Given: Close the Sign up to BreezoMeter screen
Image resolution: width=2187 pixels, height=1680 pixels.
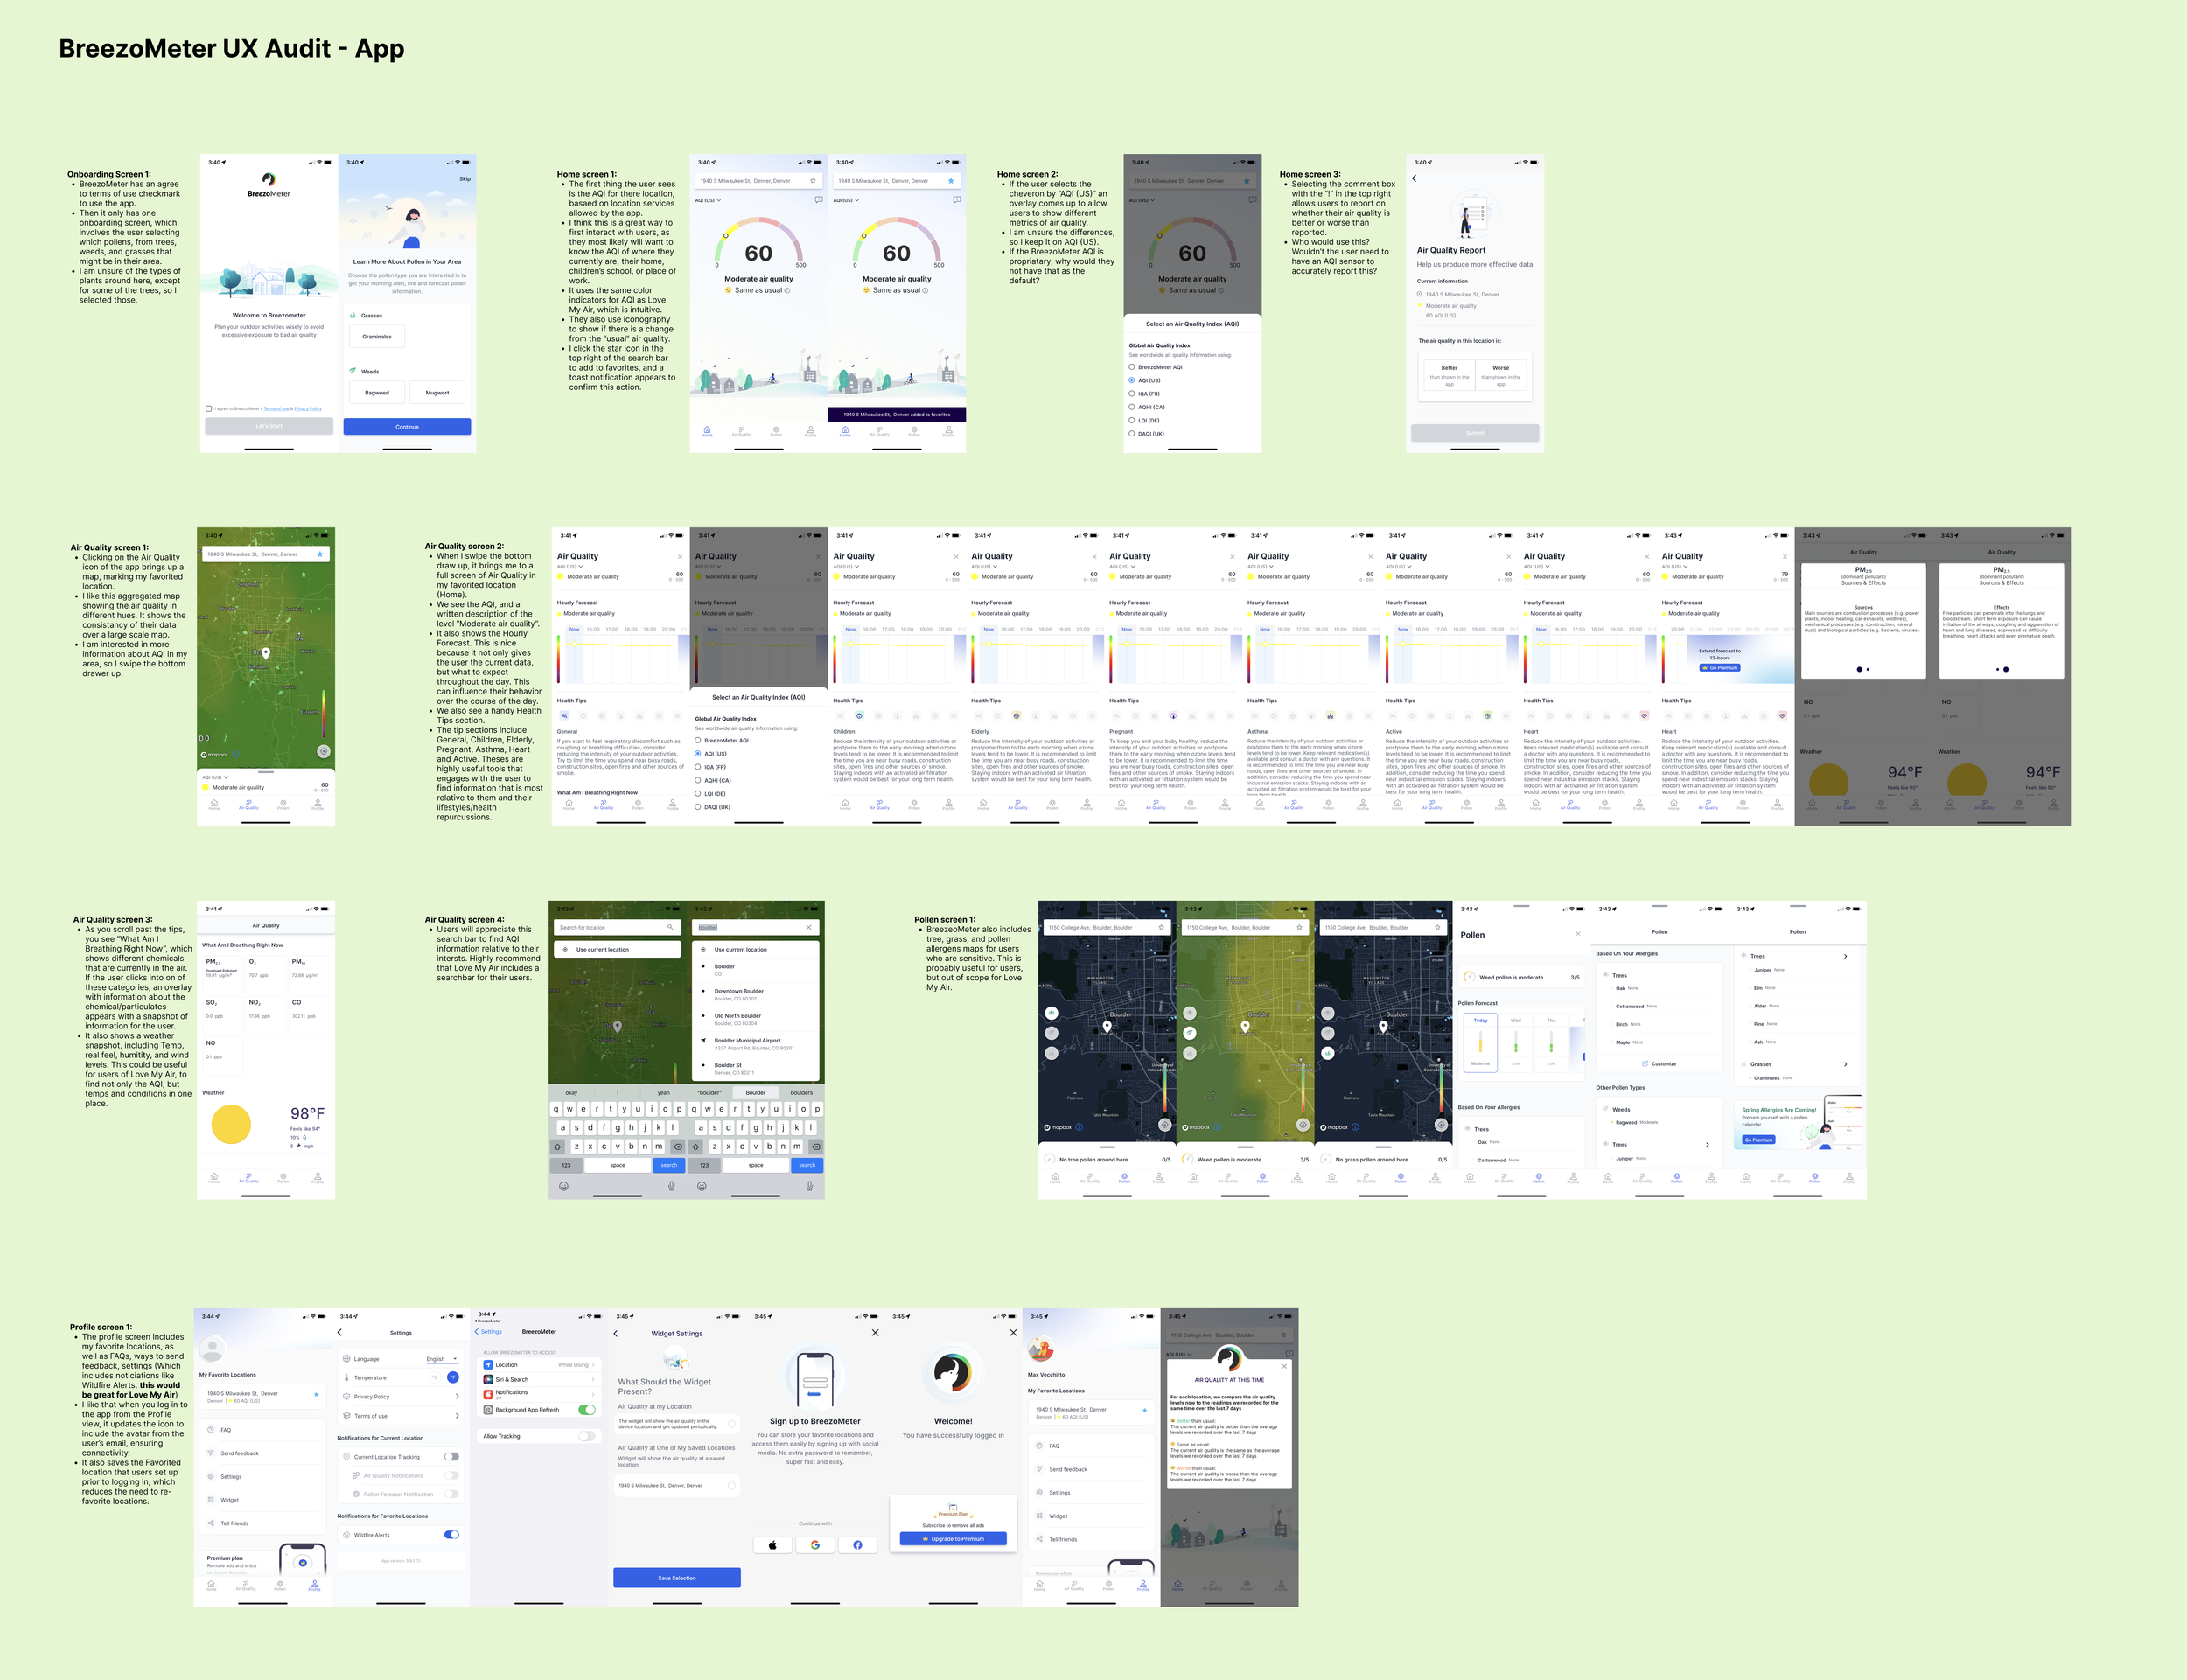Looking at the screenshot, I should (875, 1333).
